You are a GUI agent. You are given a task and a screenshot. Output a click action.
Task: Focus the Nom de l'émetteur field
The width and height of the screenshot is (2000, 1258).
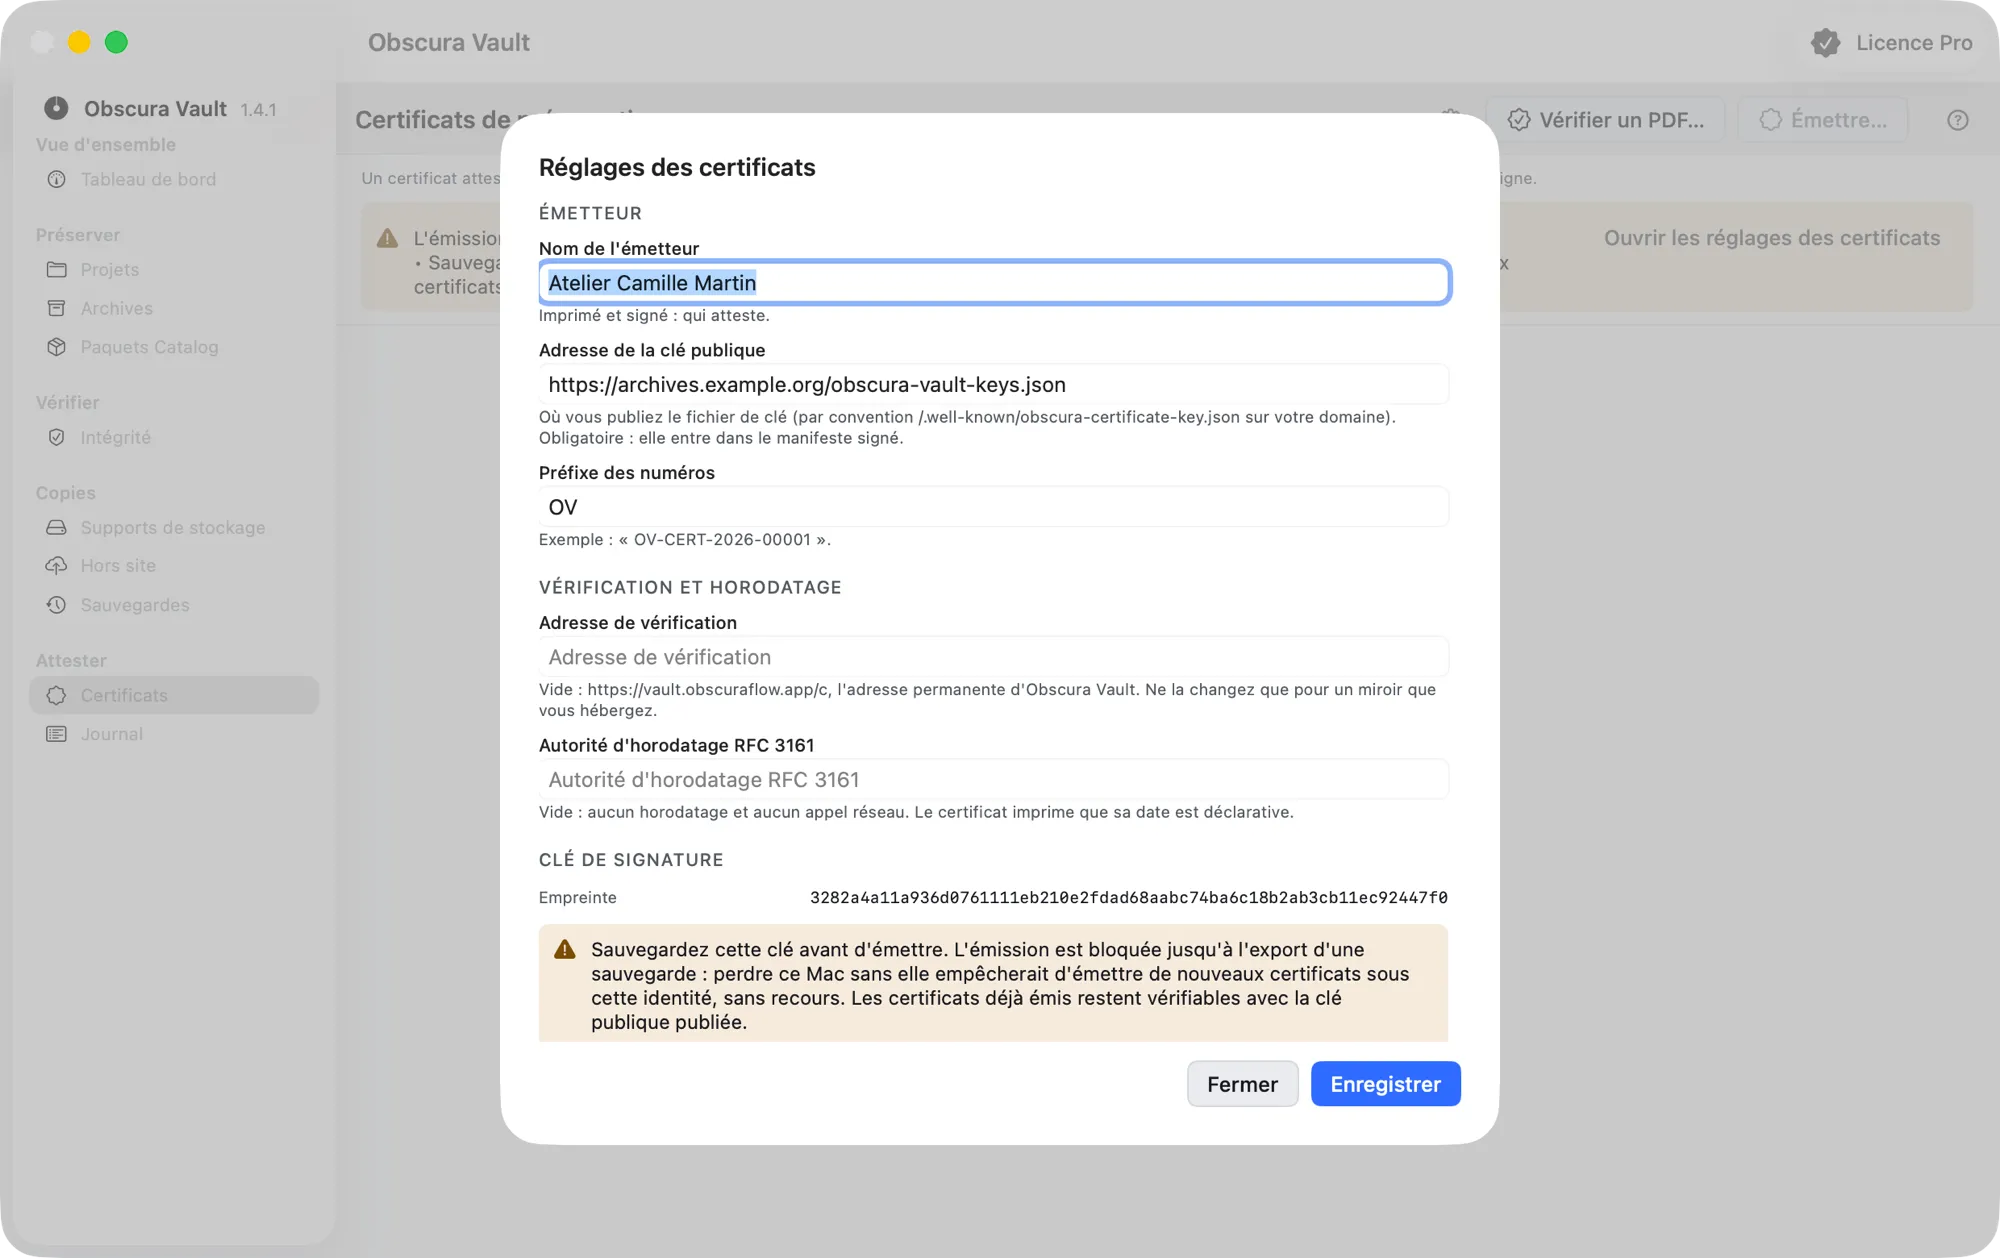pos(994,283)
